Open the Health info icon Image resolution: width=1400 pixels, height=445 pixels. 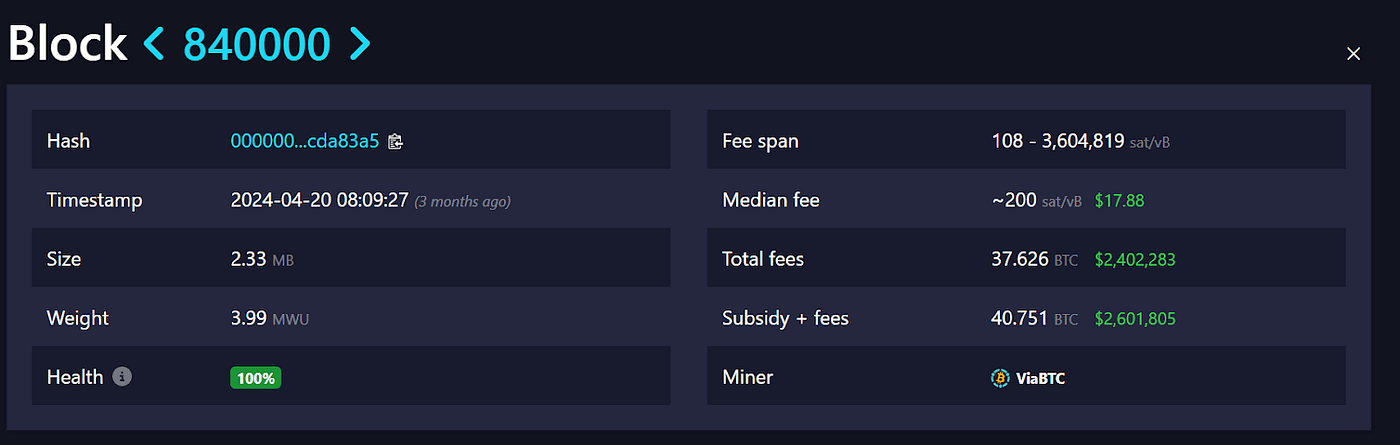tap(122, 377)
